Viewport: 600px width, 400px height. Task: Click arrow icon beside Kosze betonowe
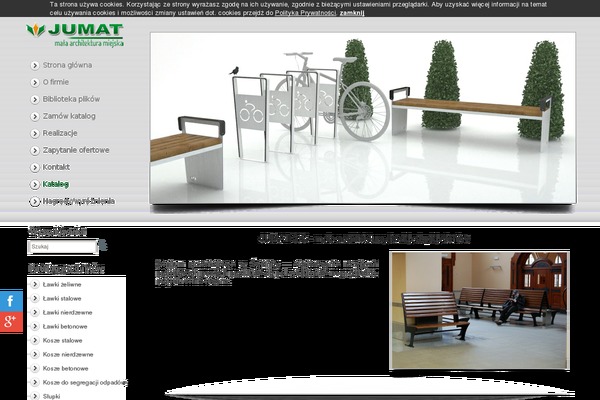35,368
